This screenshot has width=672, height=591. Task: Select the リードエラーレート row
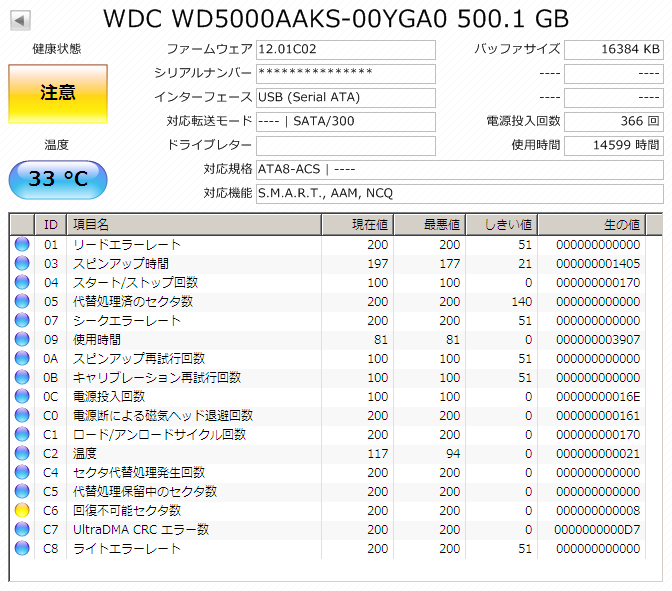(x=328, y=244)
